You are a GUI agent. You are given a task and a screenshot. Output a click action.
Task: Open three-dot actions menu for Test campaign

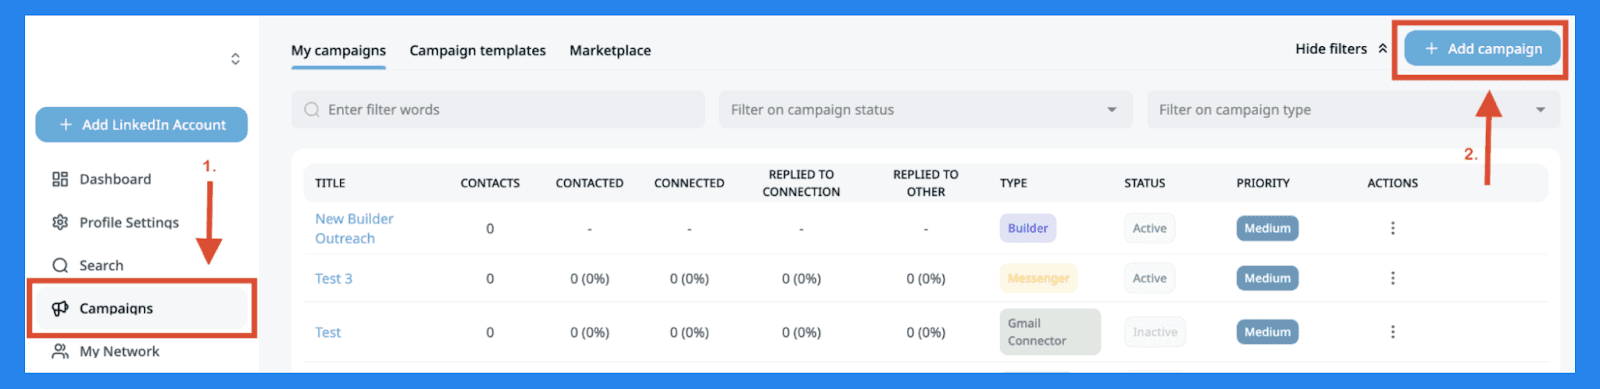[x=1392, y=332]
